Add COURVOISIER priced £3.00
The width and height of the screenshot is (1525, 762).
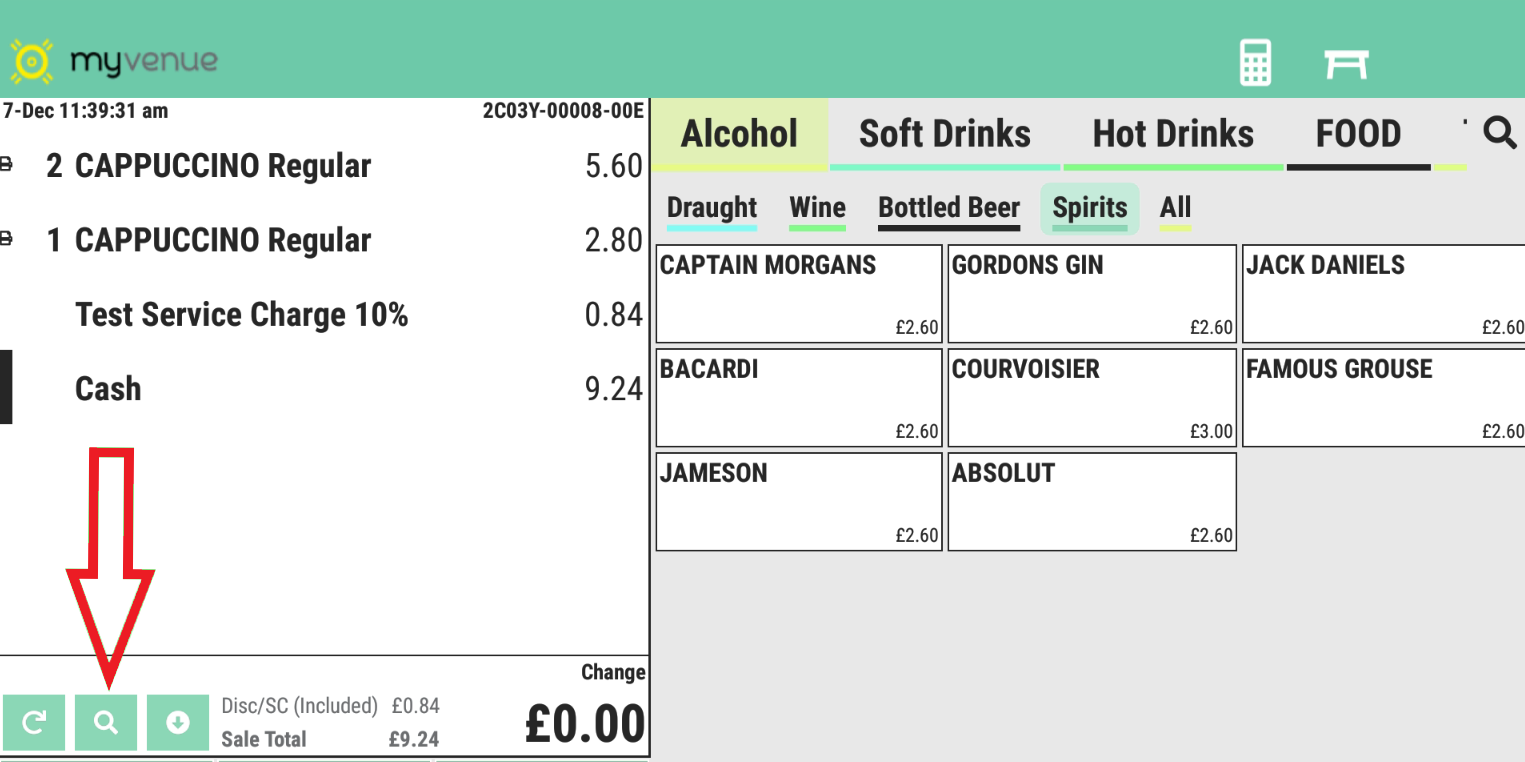pyautogui.click(x=1092, y=398)
